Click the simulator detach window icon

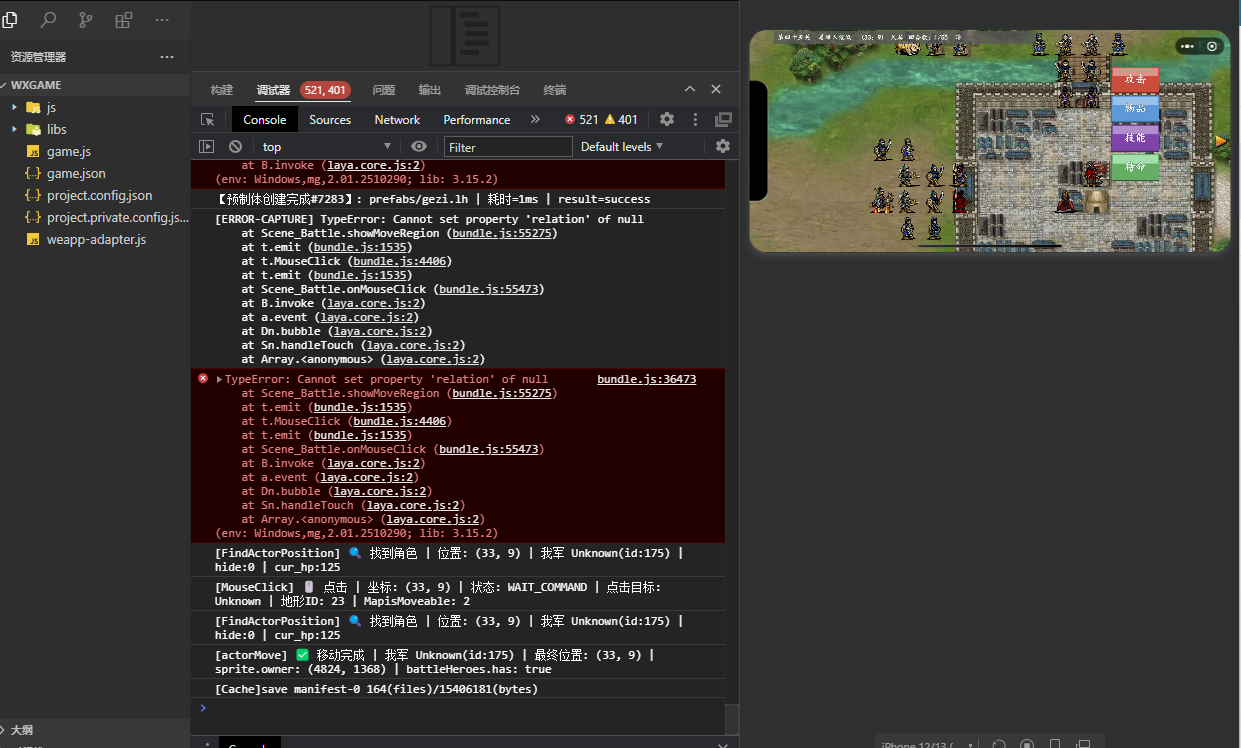coord(1083,743)
